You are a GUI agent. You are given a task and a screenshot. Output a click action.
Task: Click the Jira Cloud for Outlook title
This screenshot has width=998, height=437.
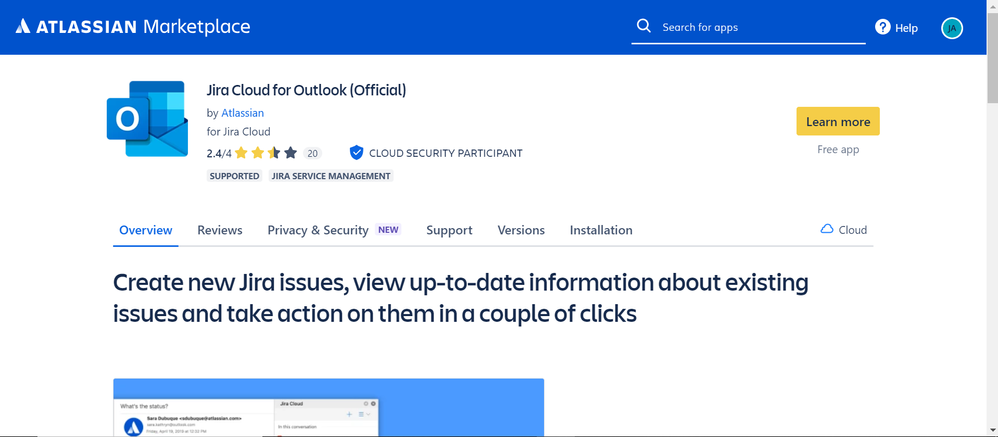[x=306, y=90]
